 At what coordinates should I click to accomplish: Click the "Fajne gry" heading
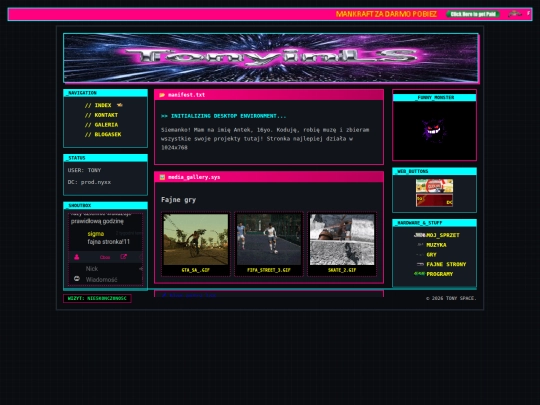tap(178, 200)
